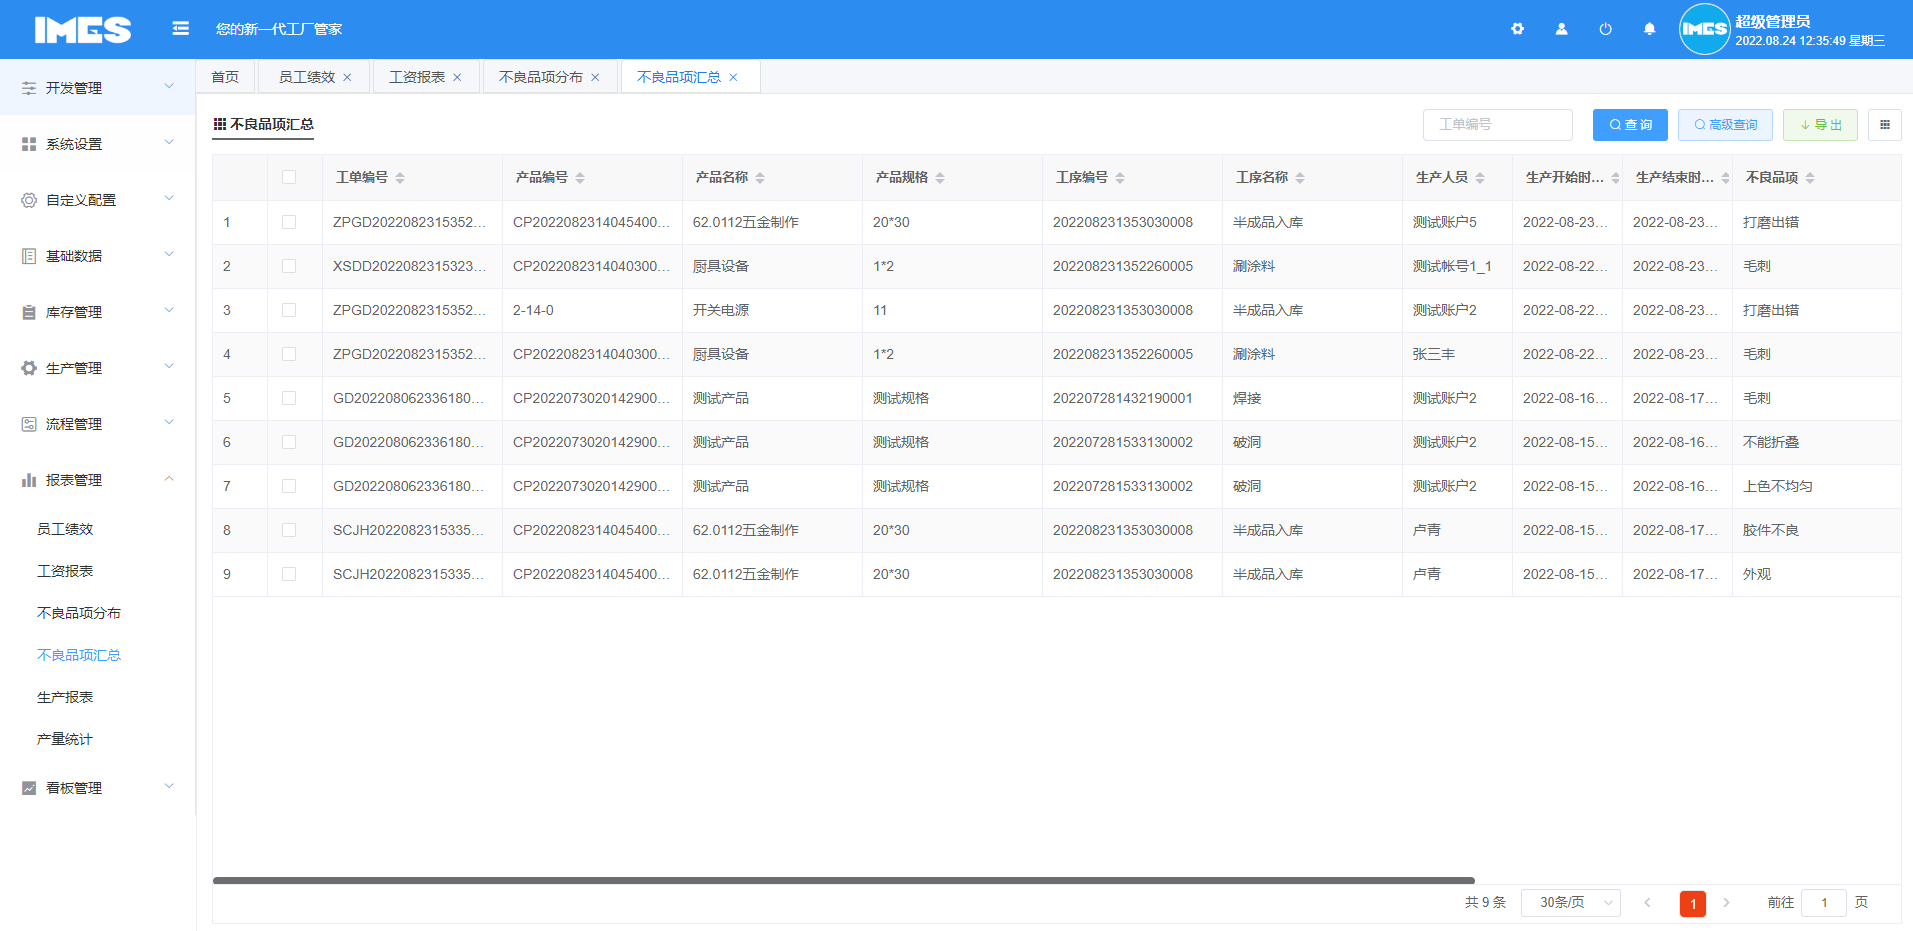Click the 查询 search button

click(x=1630, y=125)
